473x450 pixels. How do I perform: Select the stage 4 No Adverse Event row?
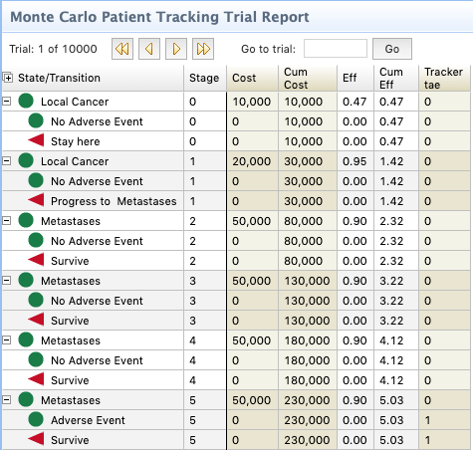coord(236,360)
